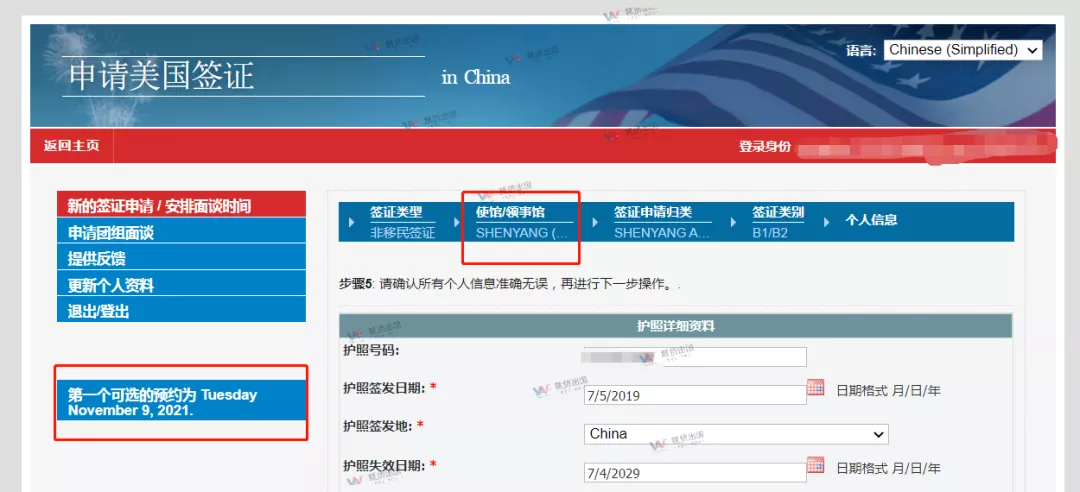The image size is (1080, 492).
Task: Click the 护照失效日期 label
Action: click(x=385, y=464)
